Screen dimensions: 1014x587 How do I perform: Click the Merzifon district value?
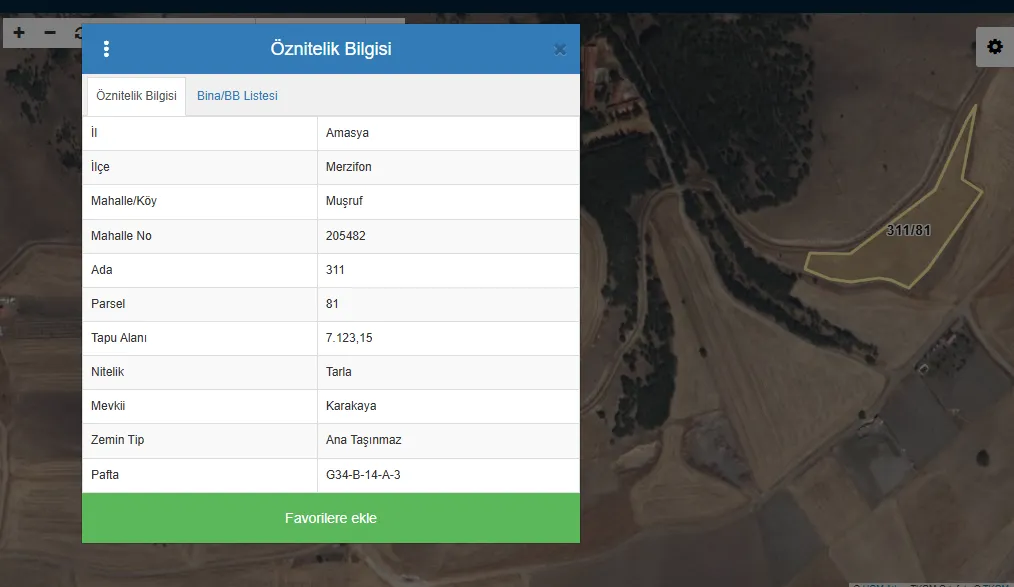coord(348,167)
